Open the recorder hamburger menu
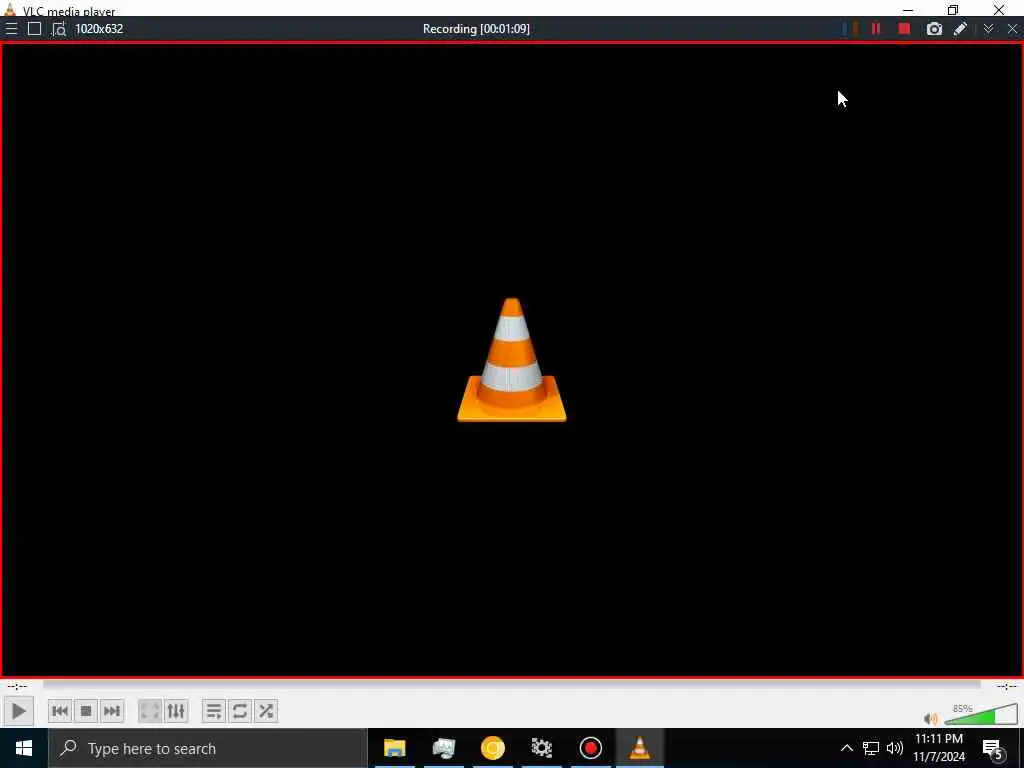 11,29
